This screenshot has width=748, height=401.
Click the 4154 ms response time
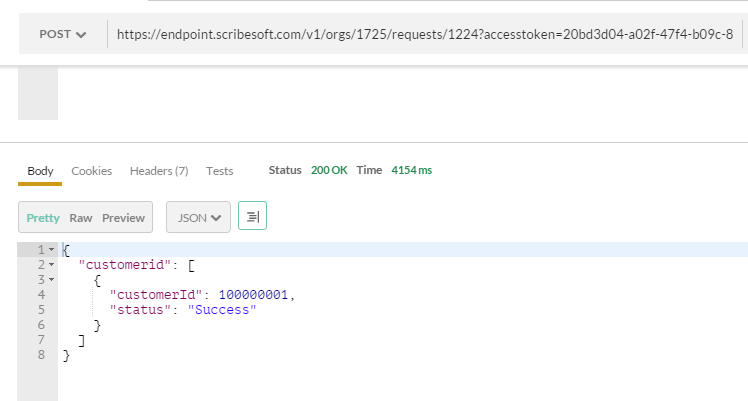[410, 171]
